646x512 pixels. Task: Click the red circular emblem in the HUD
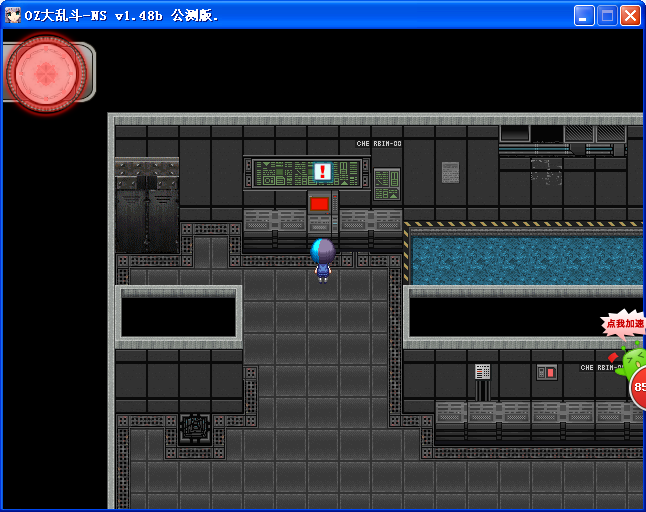pos(47,73)
